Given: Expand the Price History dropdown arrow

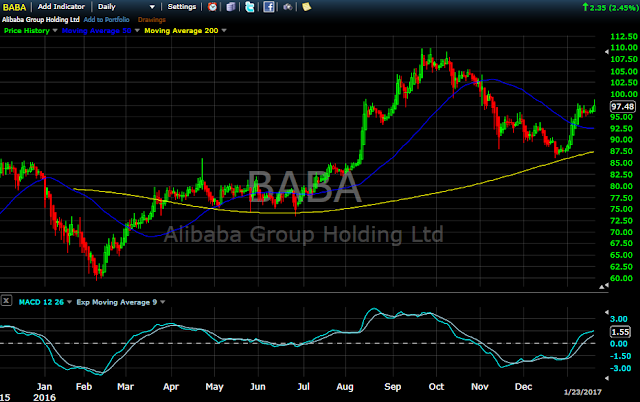Looking at the screenshot, I should click(55, 31).
